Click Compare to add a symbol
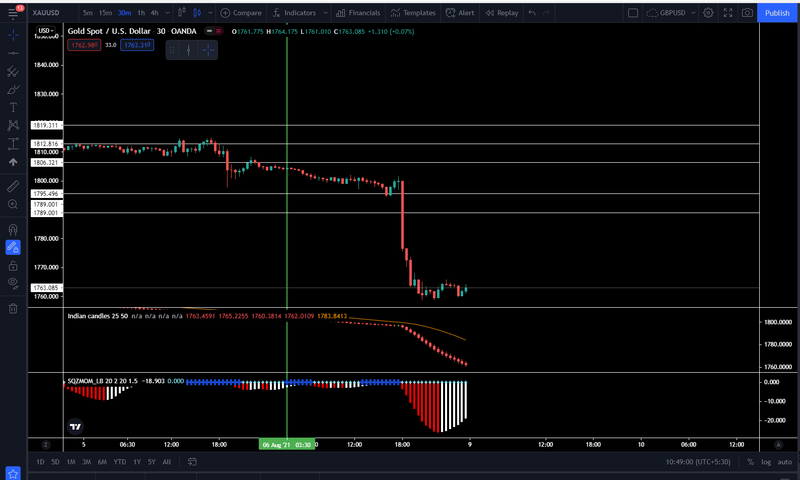The width and height of the screenshot is (800, 480). 241,13
